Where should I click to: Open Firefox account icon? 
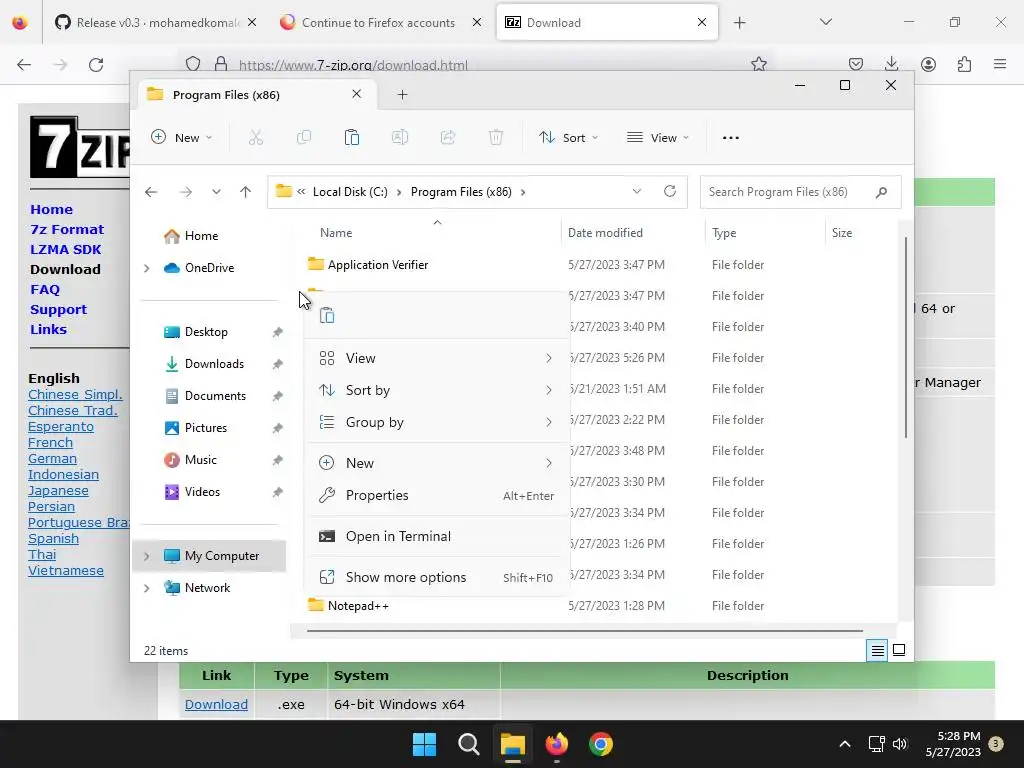[928, 64]
